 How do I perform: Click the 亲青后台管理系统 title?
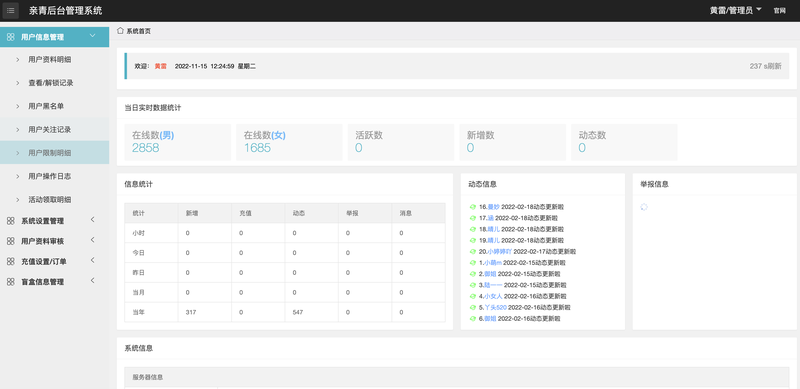(x=65, y=10)
